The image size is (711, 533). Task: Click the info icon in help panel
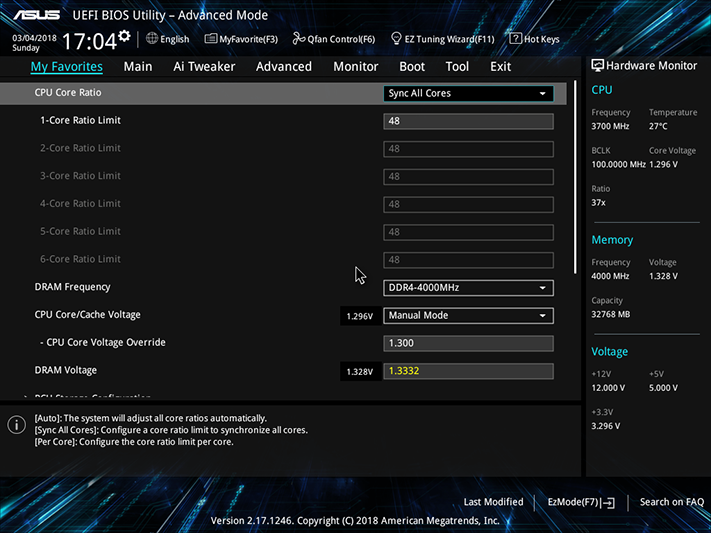click(17, 425)
